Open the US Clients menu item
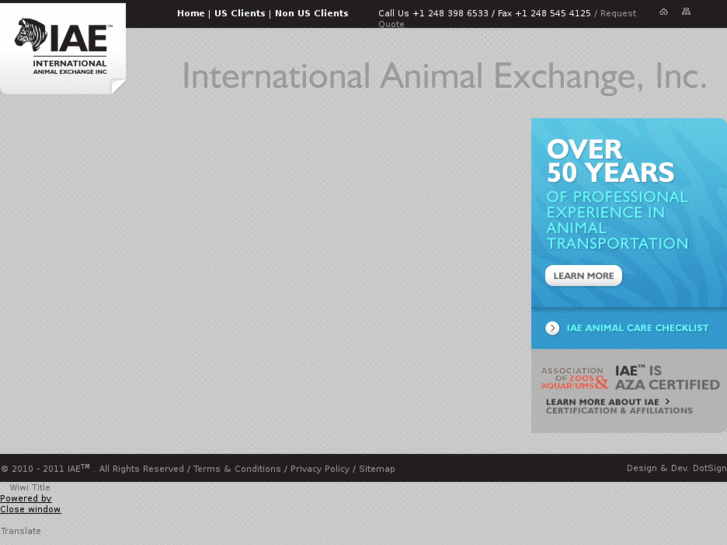Image resolution: width=727 pixels, height=545 pixels. pos(240,13)
